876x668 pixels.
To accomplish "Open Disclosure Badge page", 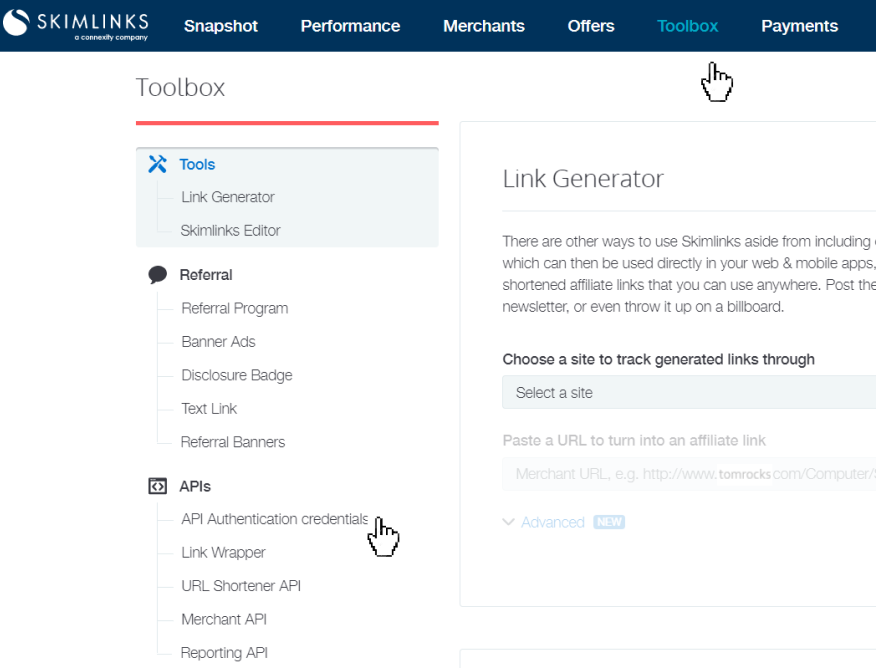I will tap(237, 375).
